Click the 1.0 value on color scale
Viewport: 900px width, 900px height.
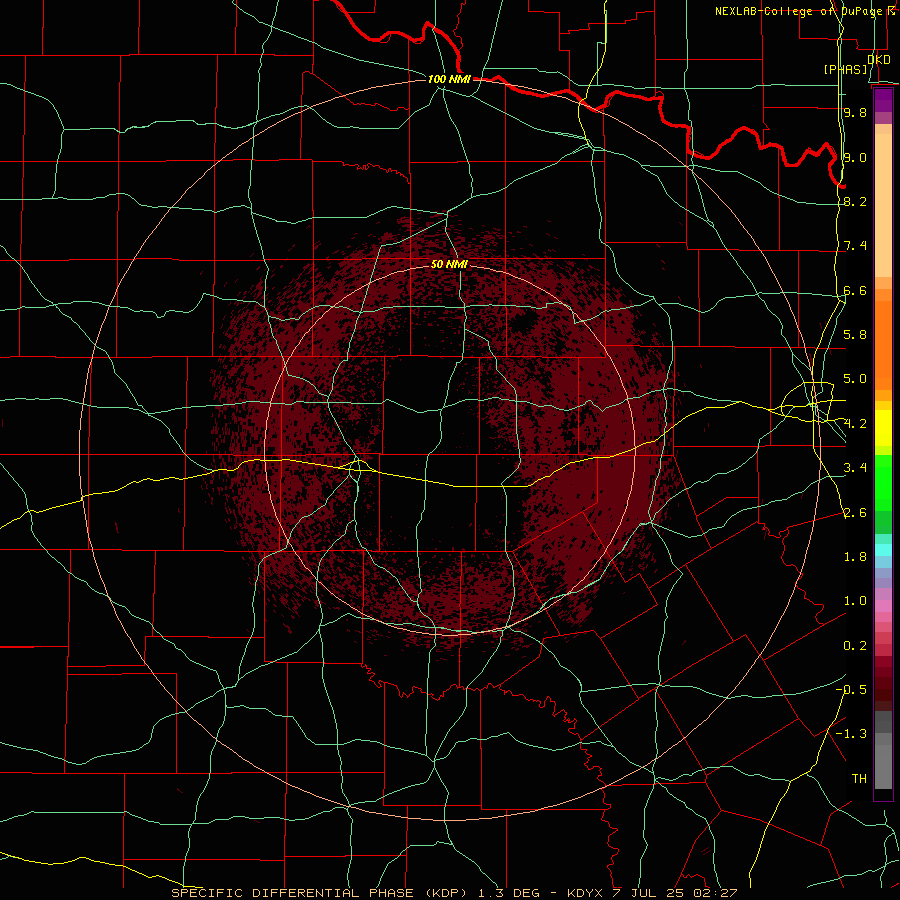(855, 601)
